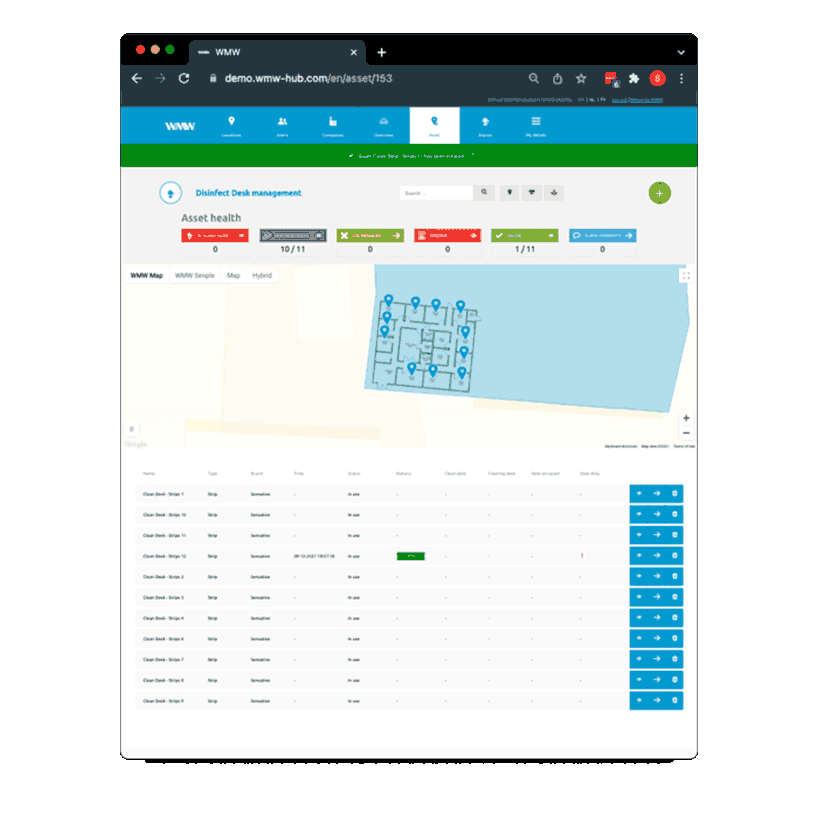Viewport: 818px width, 818px height.
Task: Open Clean Desk - Strips 7 via its arrow icon
Action: click(x=657, y=659)
